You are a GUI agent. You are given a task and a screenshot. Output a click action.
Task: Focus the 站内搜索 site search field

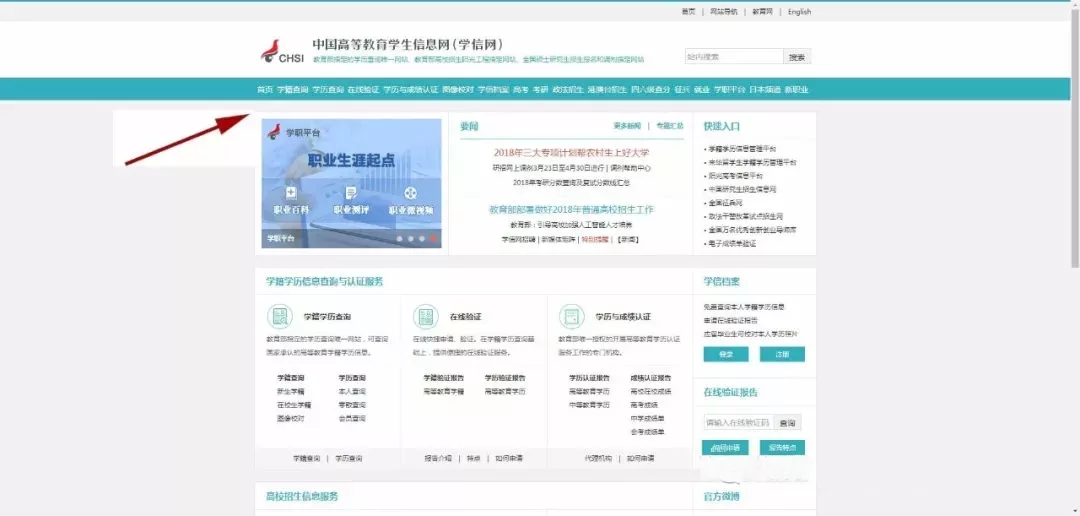coord(733,57)
